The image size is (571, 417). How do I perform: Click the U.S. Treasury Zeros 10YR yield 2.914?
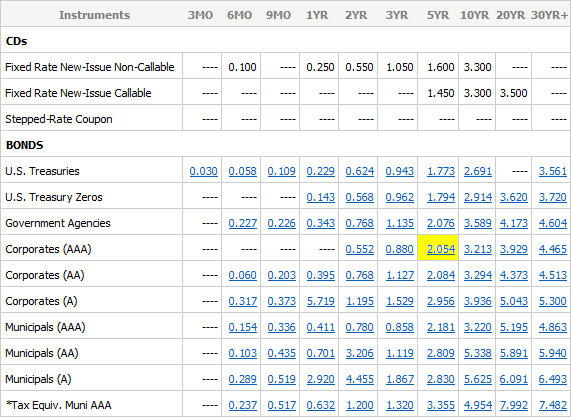(x=478, y=197)
